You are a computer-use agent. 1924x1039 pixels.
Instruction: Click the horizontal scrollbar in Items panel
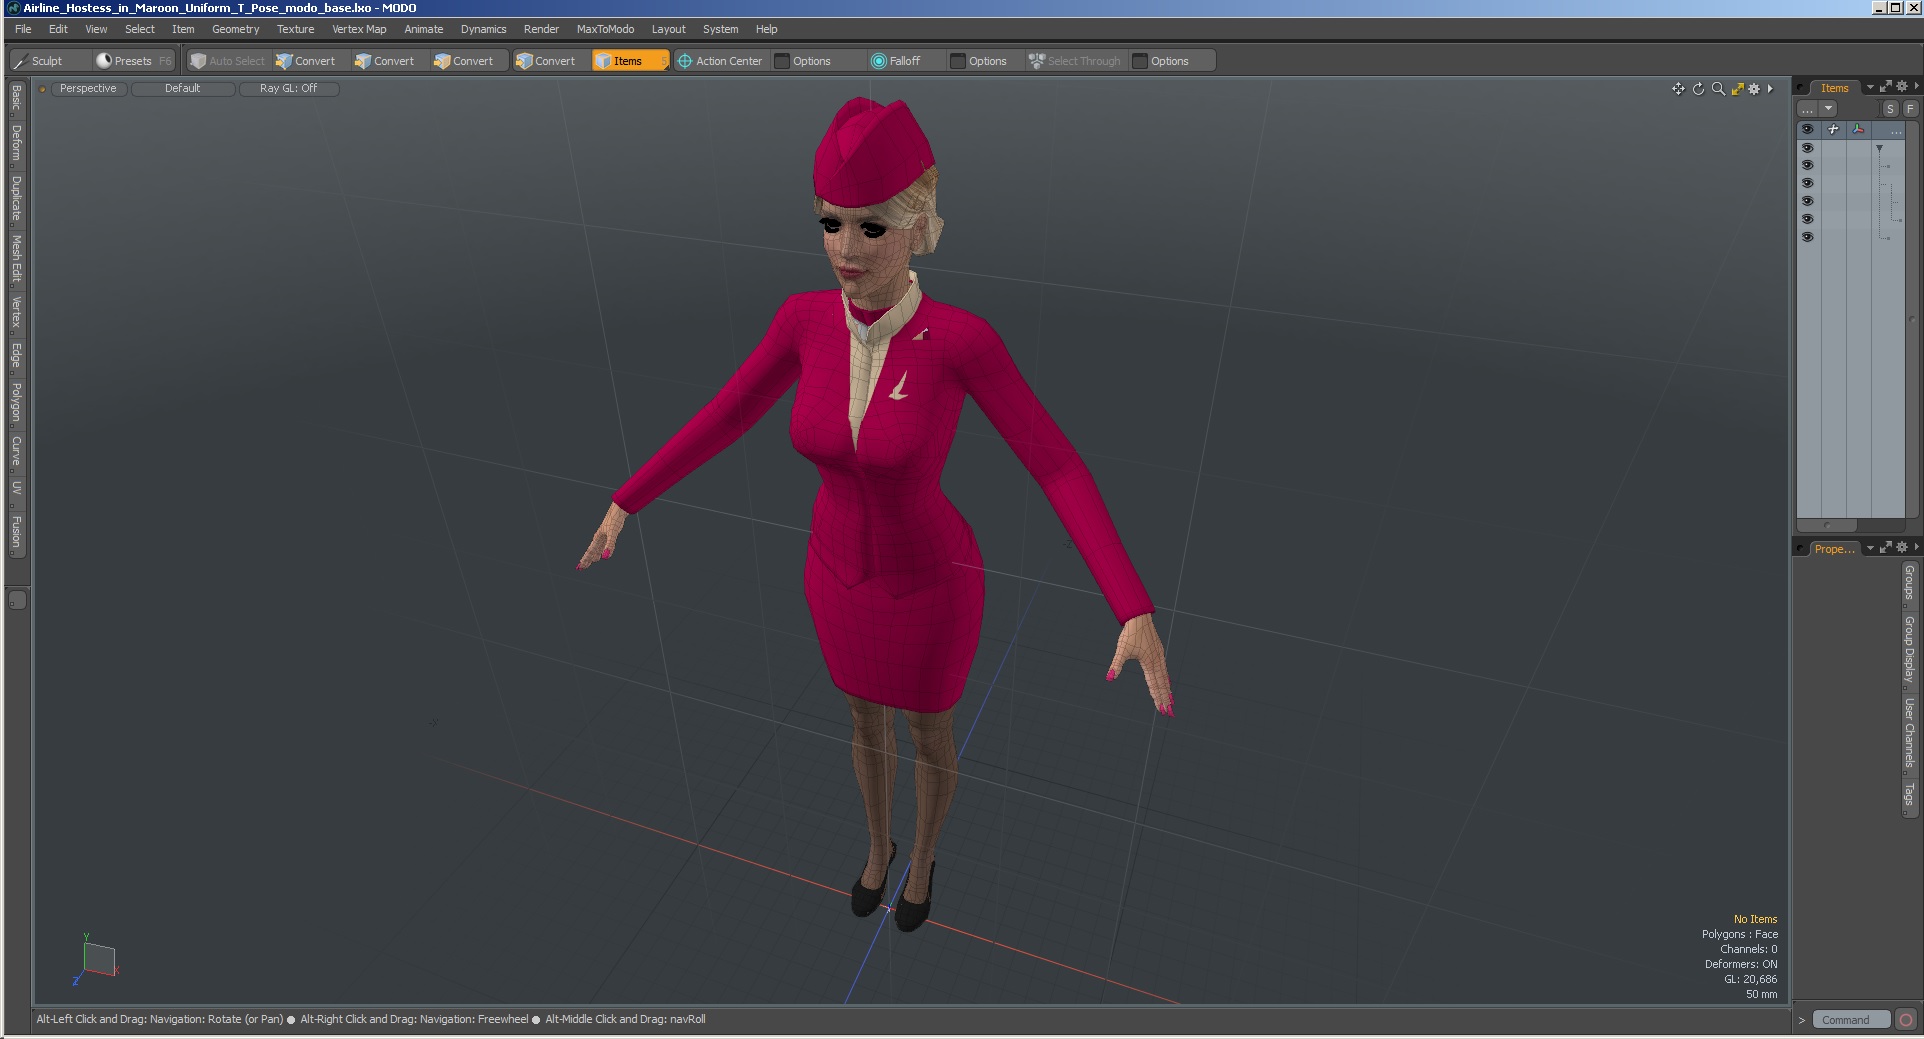pyautogui.click(x=1827, y=525)
